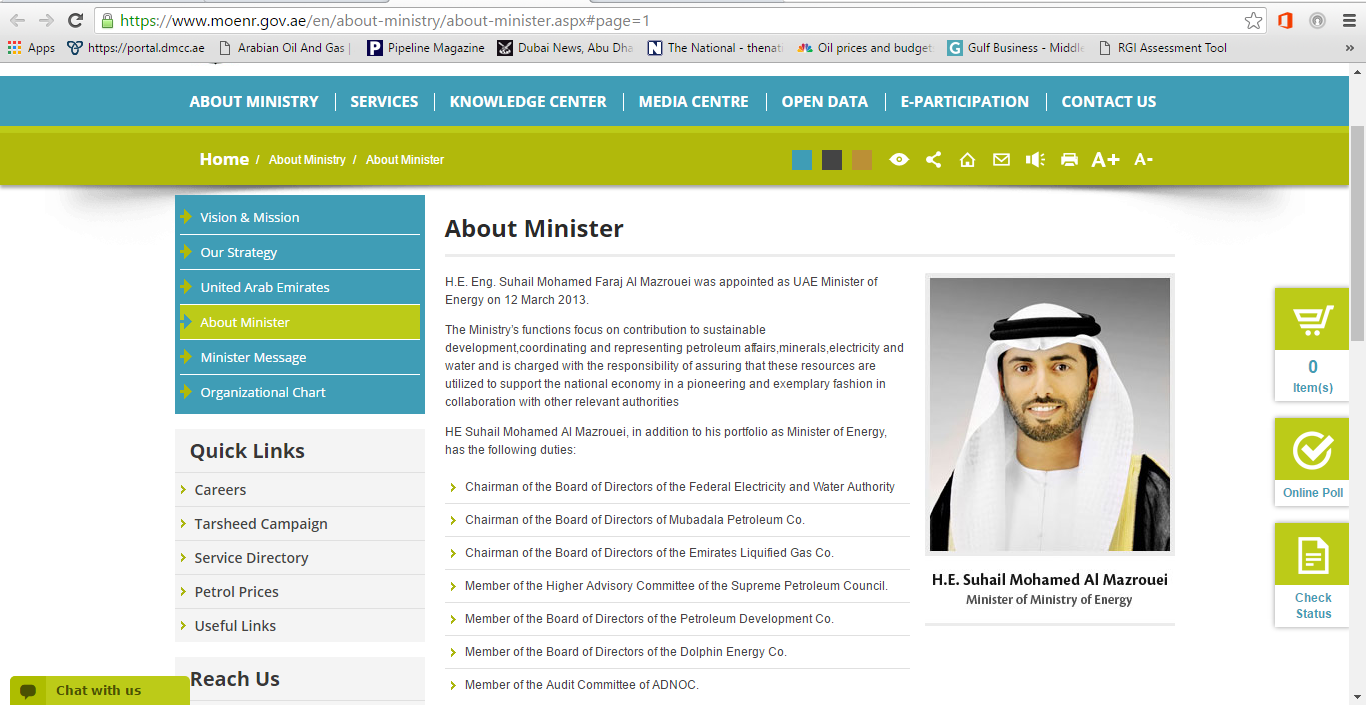Open the Service Directory quick link
Screen dimensions: 1366x705
(251, 558)
